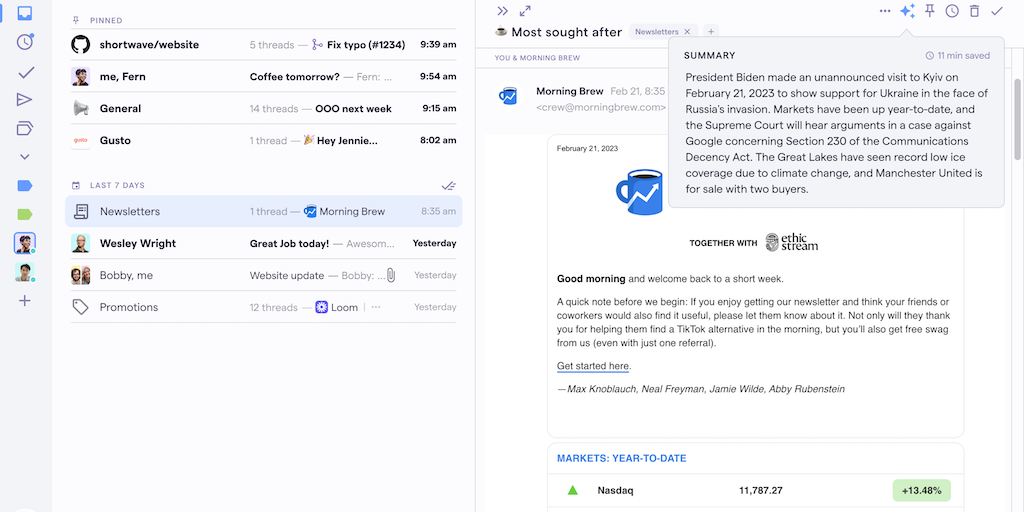Collapse thread pane with double-chevron arrows

click(502, 11)
